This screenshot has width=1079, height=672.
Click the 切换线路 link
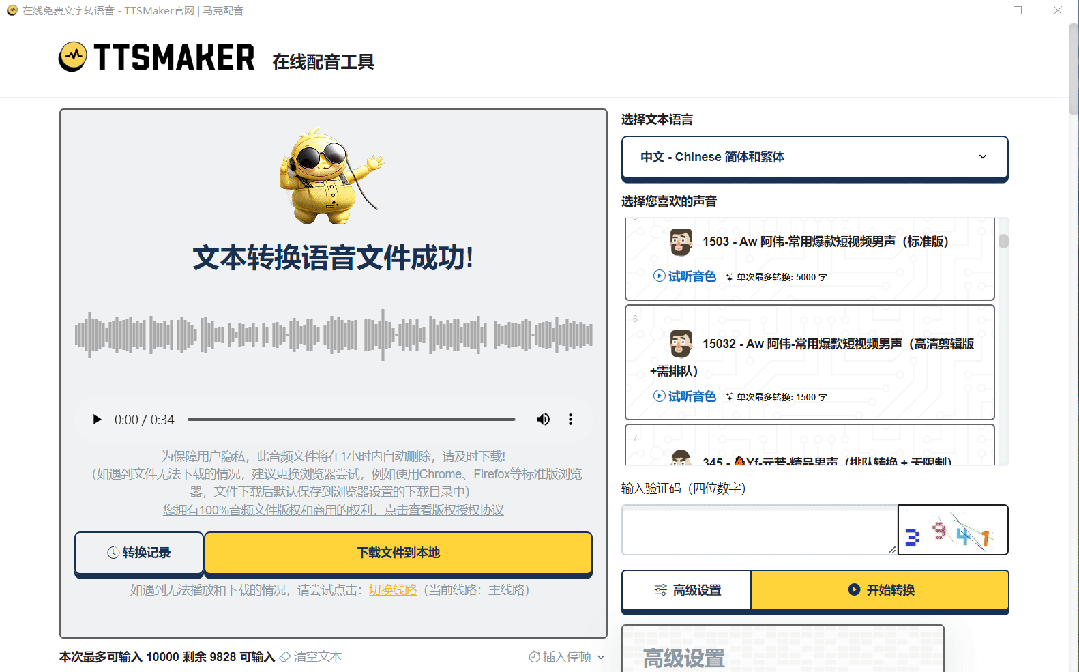coord(393,589)
